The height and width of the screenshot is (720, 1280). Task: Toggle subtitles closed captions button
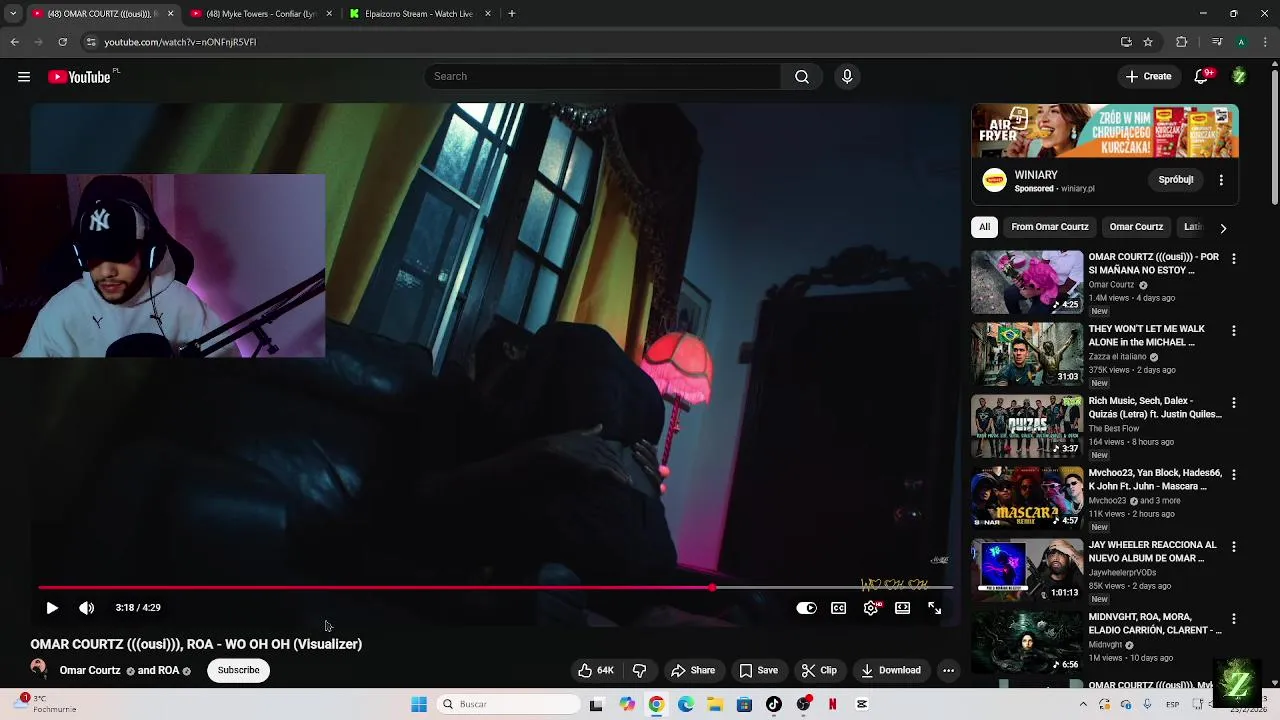[839, 608]
